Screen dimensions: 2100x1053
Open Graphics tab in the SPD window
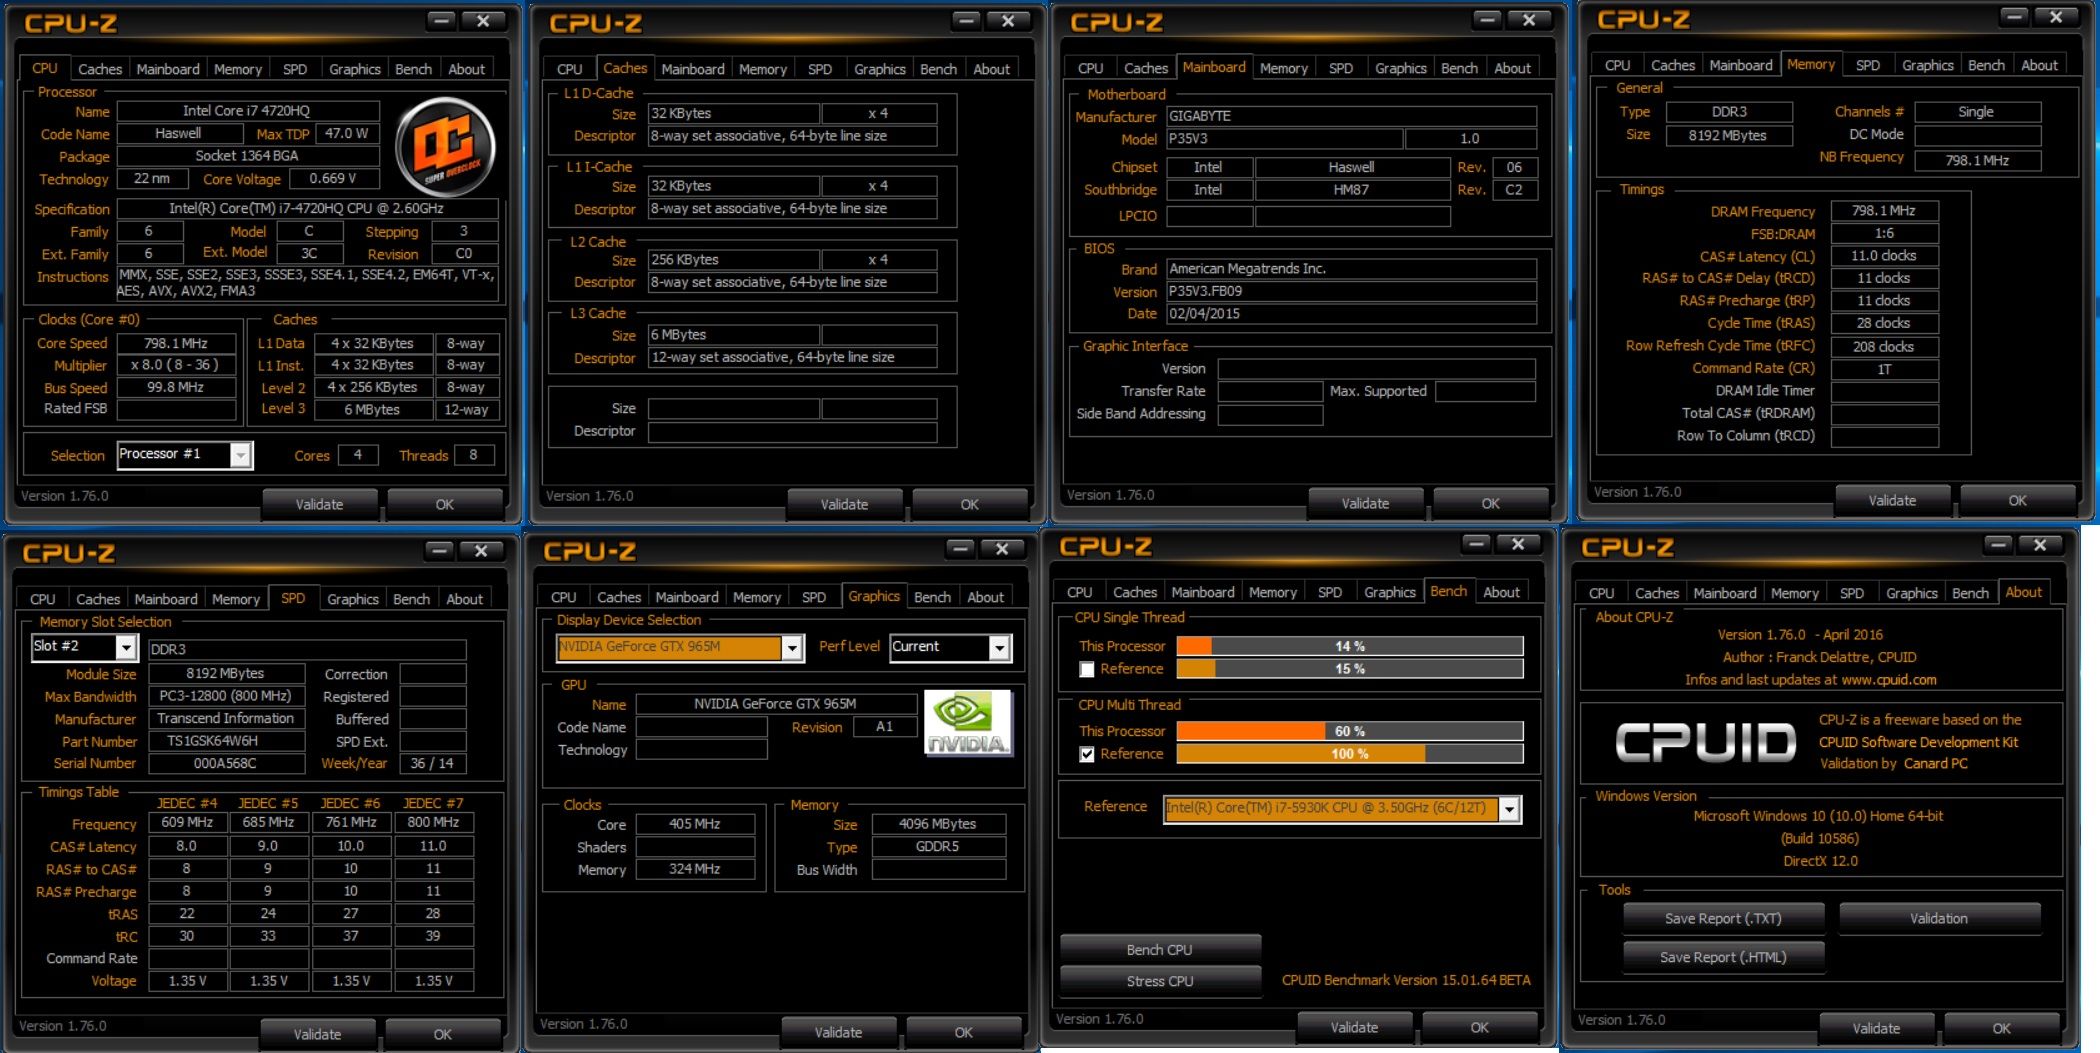coord(353,599)
